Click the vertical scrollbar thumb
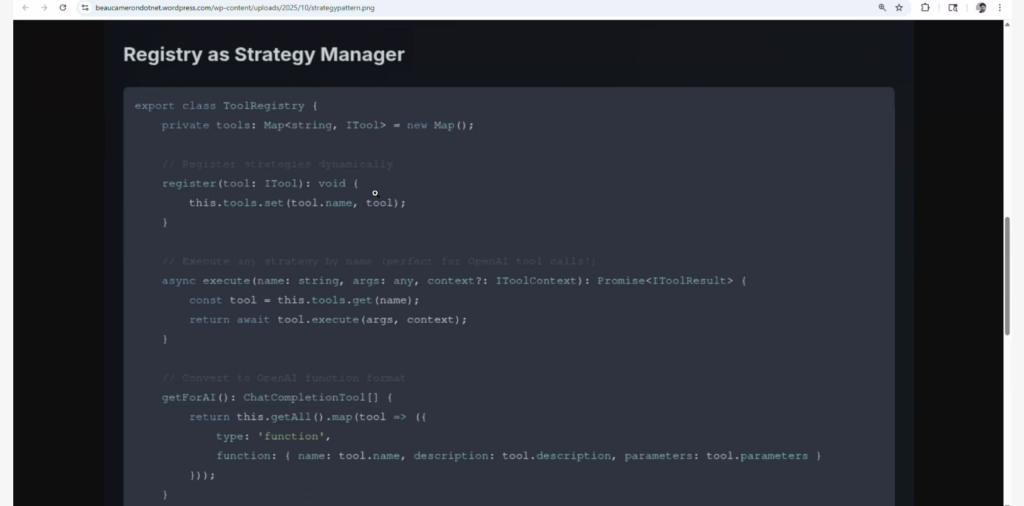1024x506 pixels. coord(1008,276)
